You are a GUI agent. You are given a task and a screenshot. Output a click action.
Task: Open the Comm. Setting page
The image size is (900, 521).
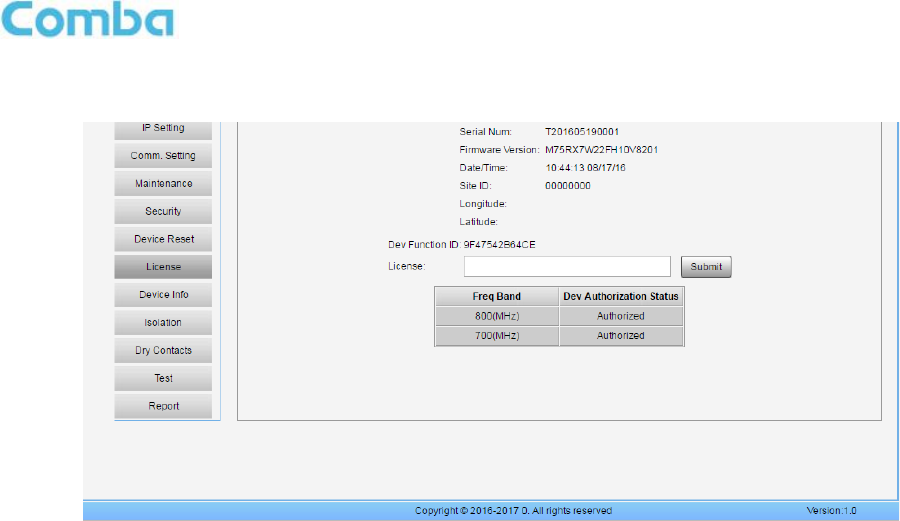163,155
